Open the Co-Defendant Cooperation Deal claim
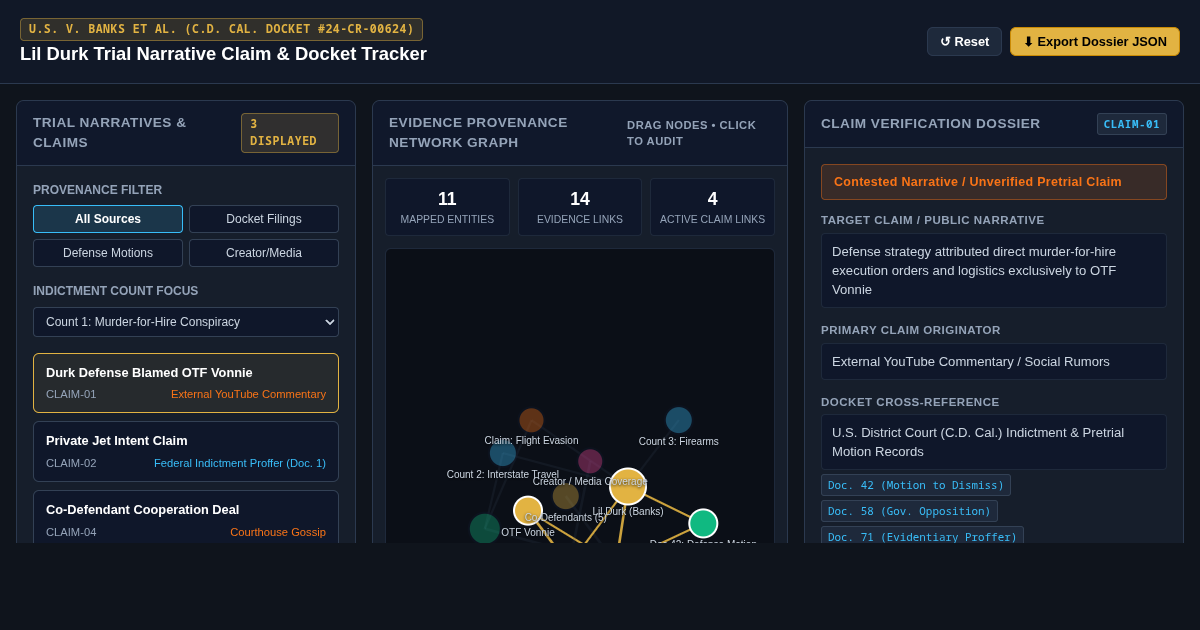 point(186,517)
